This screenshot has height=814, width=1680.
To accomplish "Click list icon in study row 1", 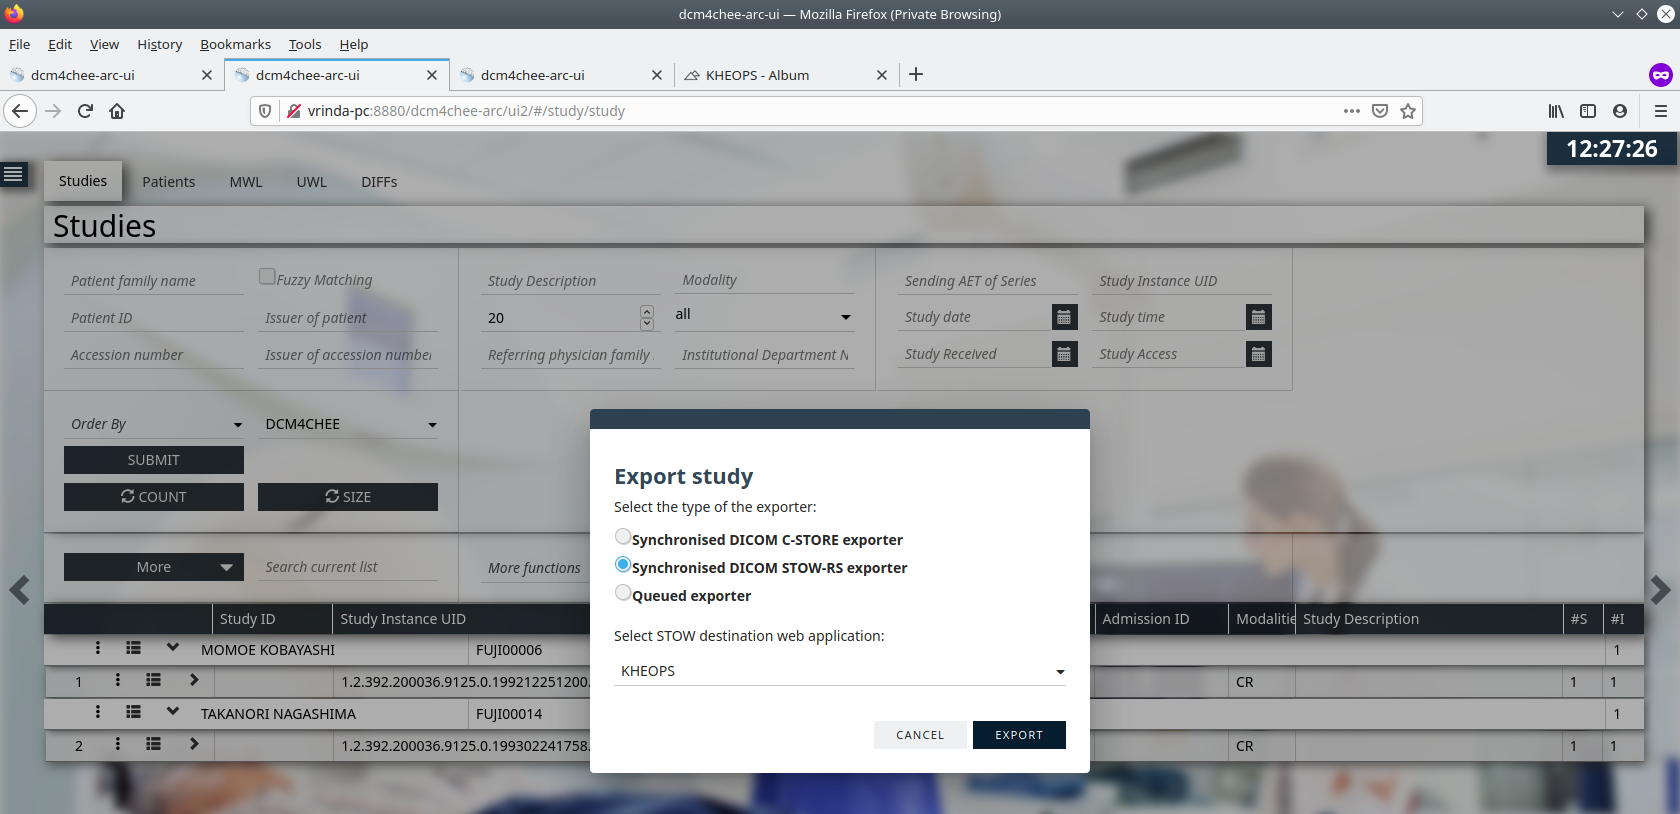I will (153, 680).
